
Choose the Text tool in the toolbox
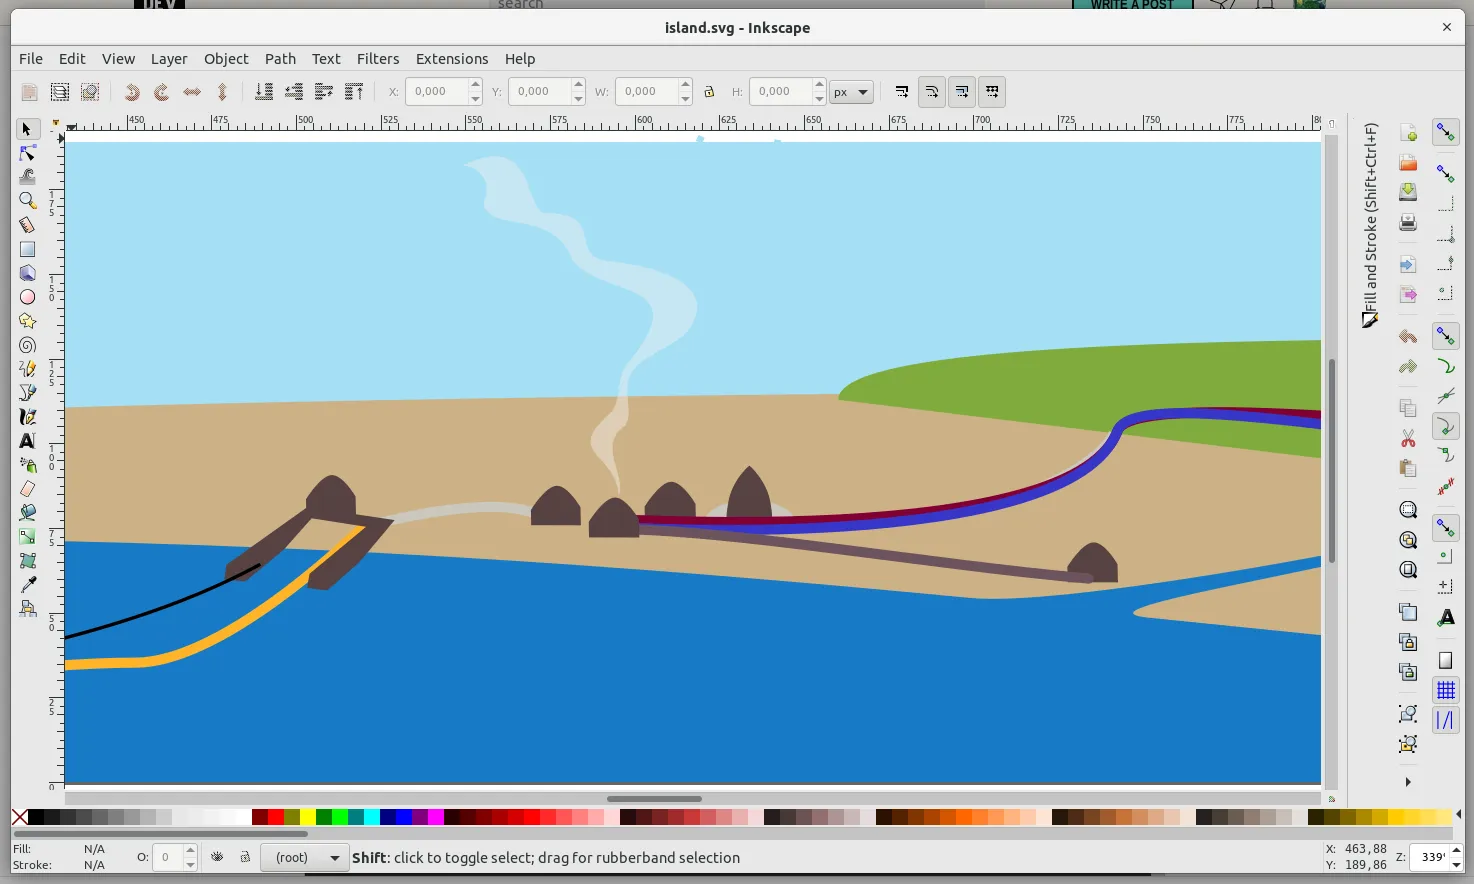pos(27,441)
